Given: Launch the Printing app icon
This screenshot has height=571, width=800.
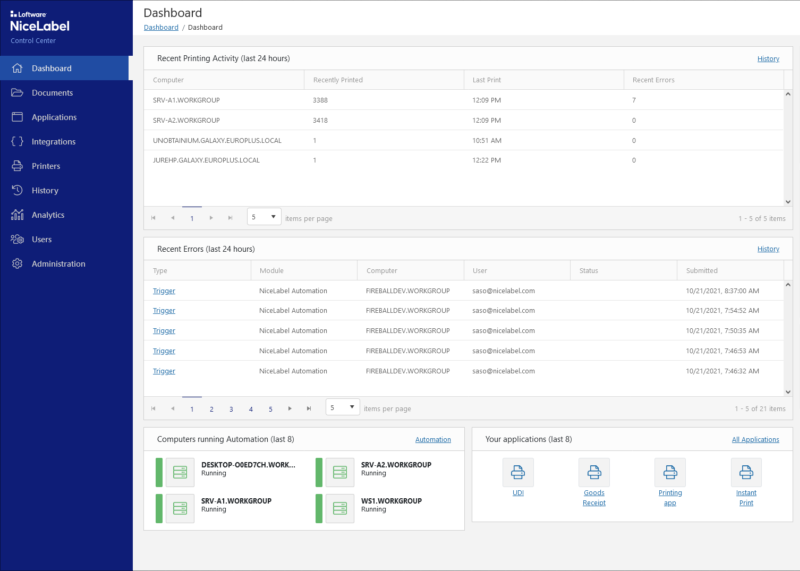Looking at the screenshot, I should coord(670,472).
